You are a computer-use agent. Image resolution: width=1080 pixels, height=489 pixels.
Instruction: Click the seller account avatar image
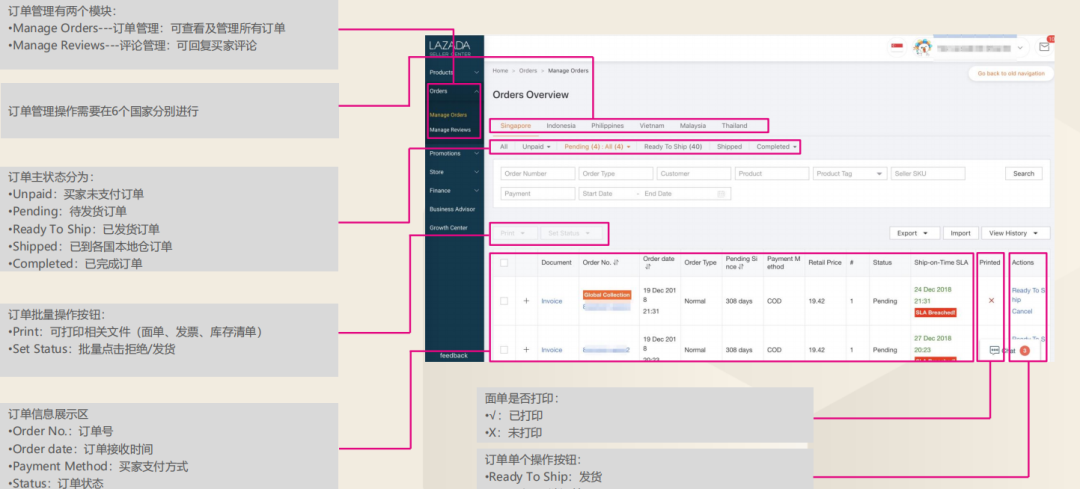pyautogui.click(x=922, y=47)
